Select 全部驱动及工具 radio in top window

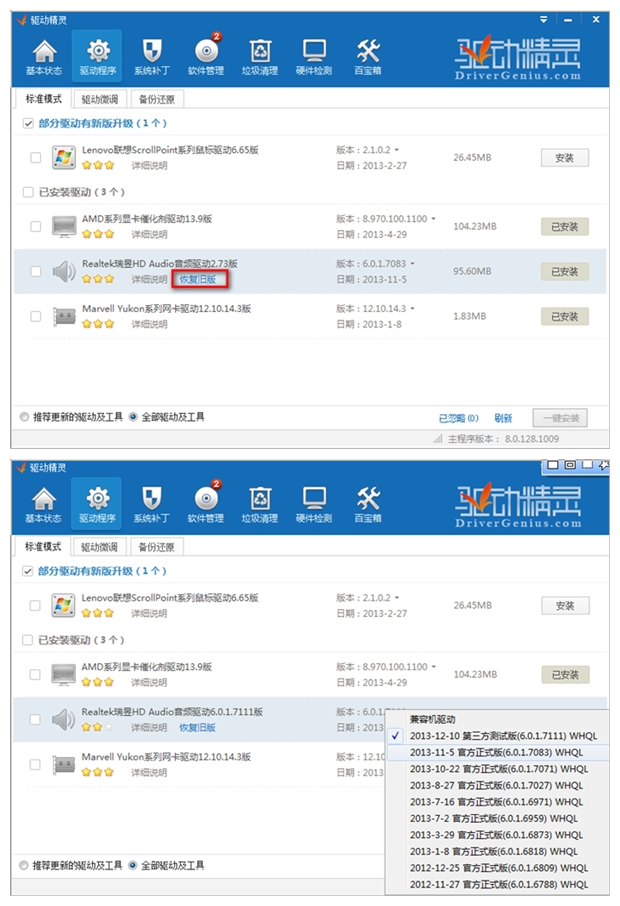(133, 417)
